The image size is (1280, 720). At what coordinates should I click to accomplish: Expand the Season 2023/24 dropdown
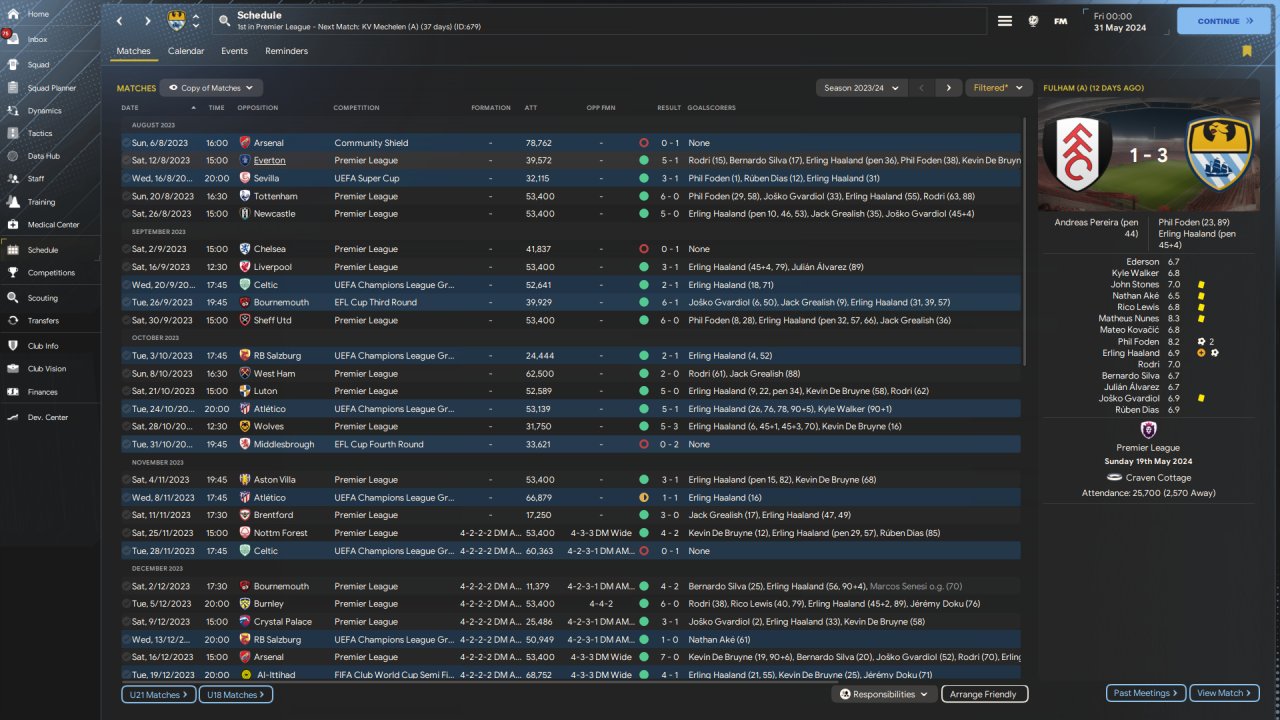click(861, 88)
